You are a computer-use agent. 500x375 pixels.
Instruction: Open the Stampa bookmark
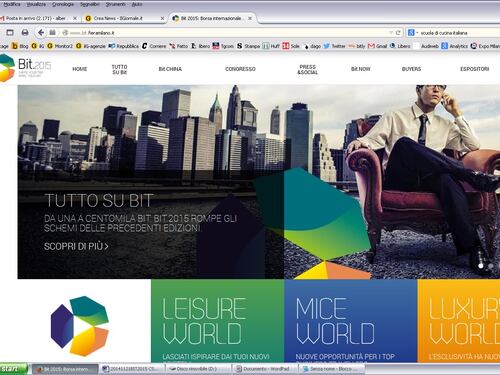click(248, 46)
